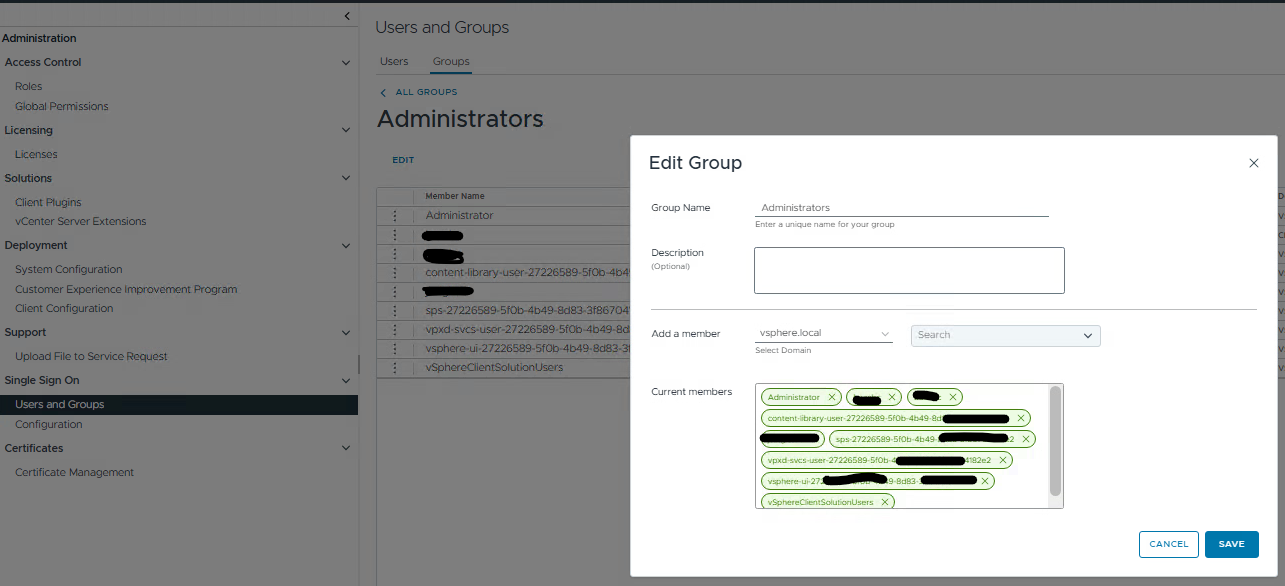Collapse the Support section
This screenshot has height=586, width=1285.
346,332
